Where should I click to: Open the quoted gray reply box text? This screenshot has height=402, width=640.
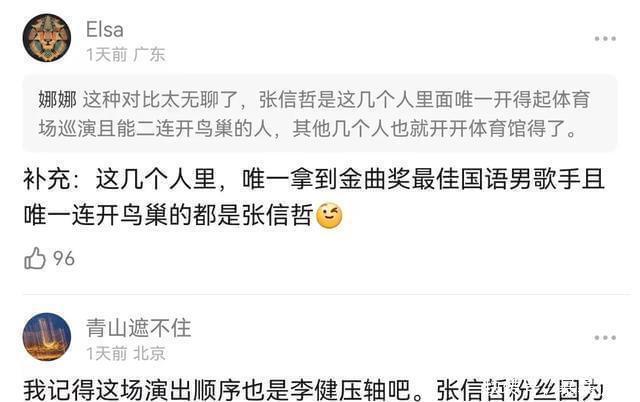pos(320,113)
